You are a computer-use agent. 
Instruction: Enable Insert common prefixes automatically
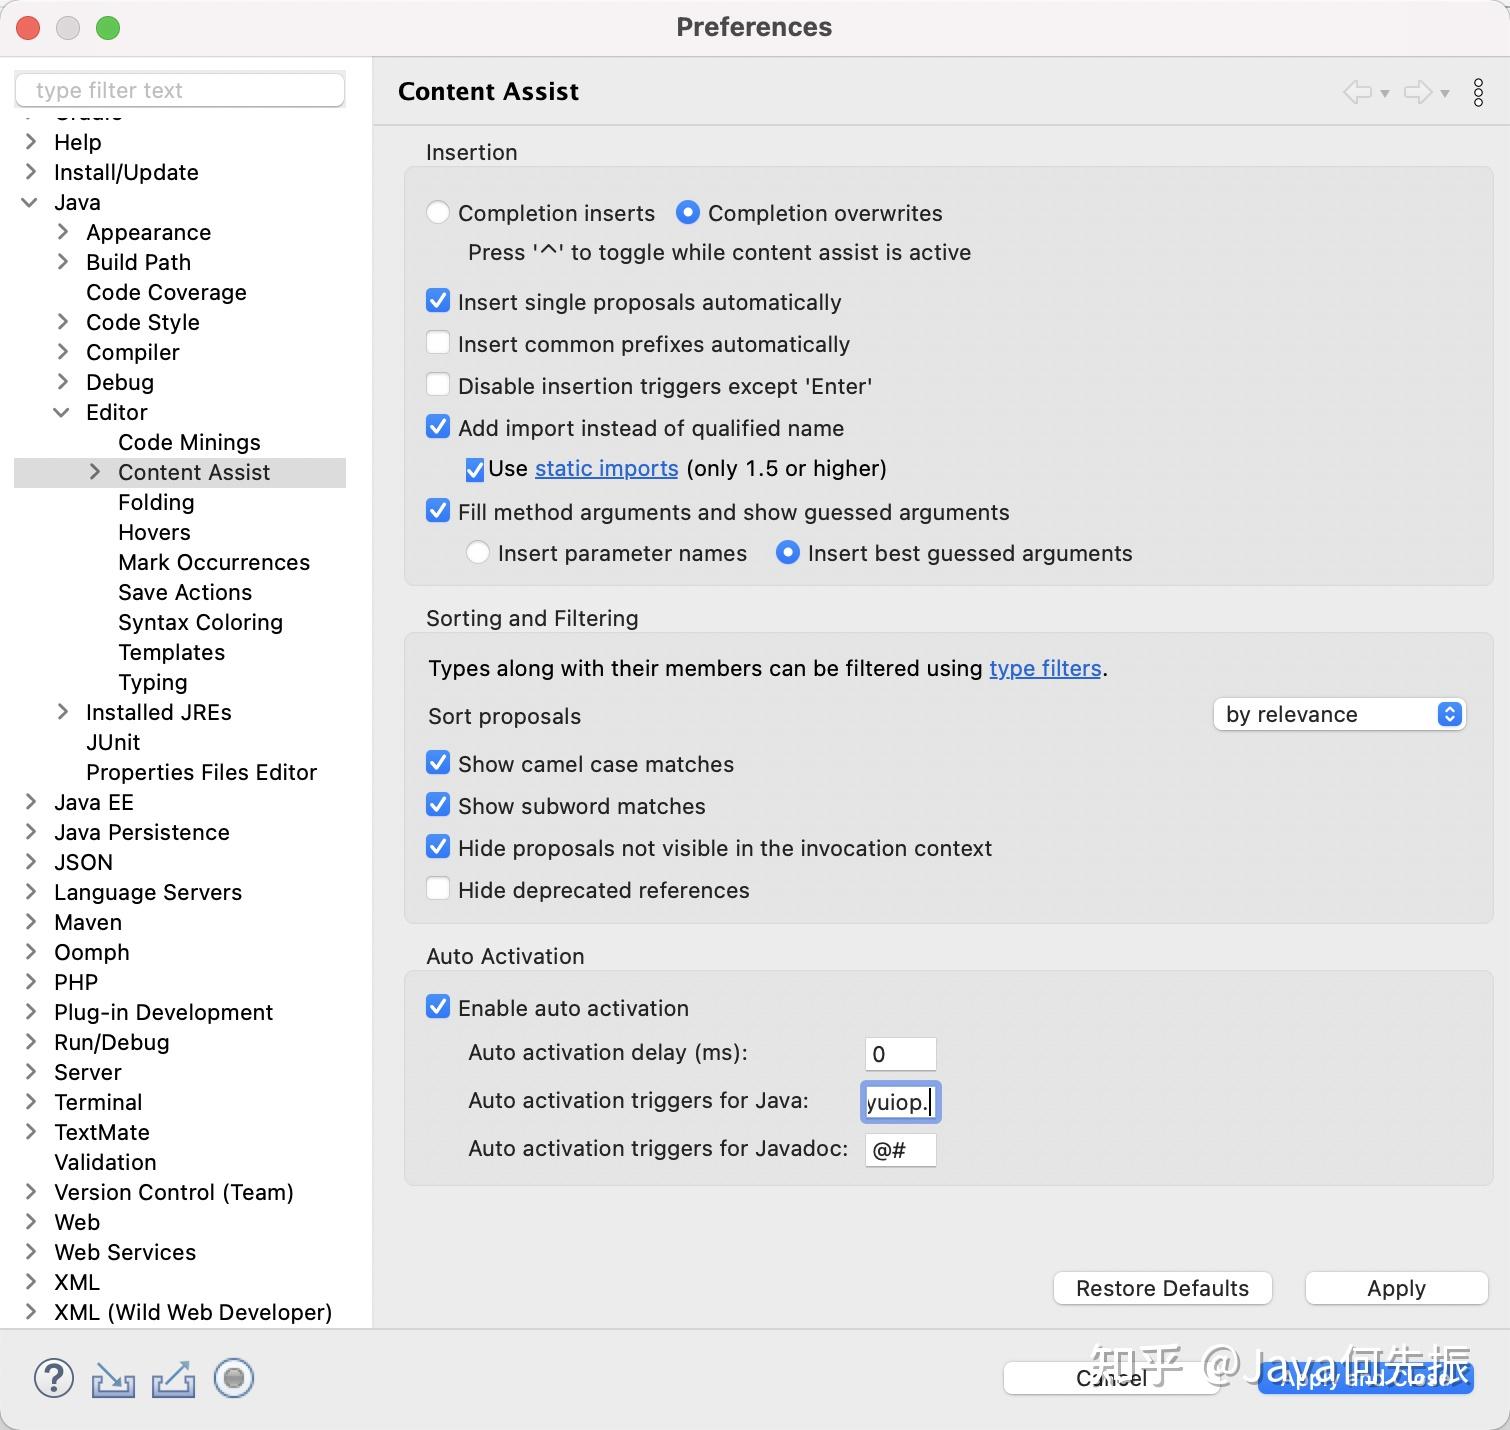[438, 343]
